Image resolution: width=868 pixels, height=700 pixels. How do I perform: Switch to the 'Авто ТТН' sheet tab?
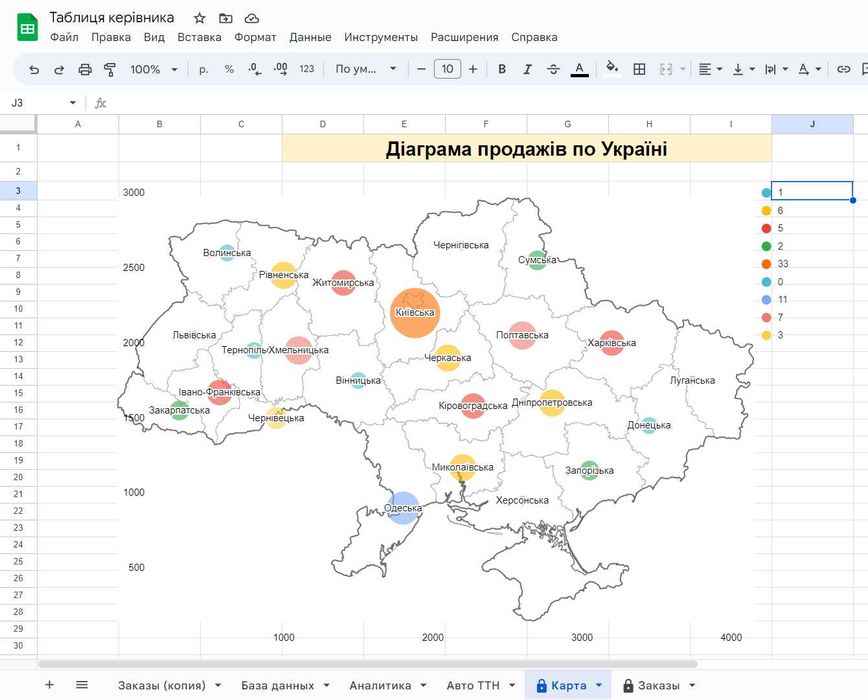pyautogui.click(x=473, y=686)
